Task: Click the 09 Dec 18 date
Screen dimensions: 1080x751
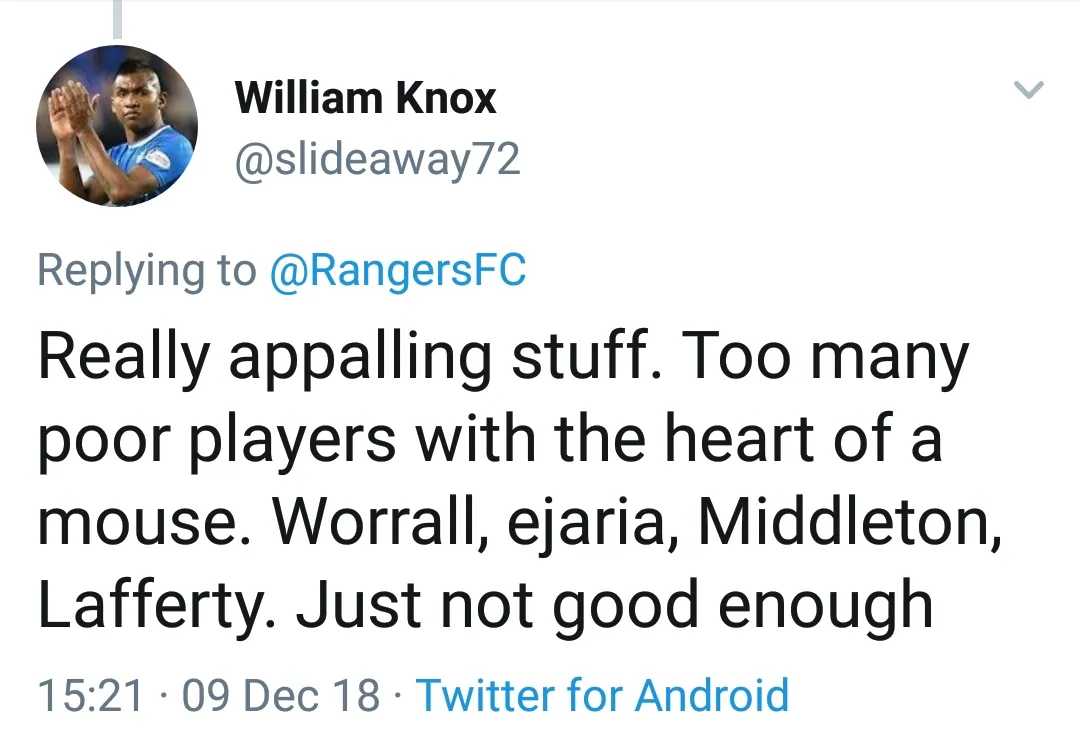Action: click(281, 695)
